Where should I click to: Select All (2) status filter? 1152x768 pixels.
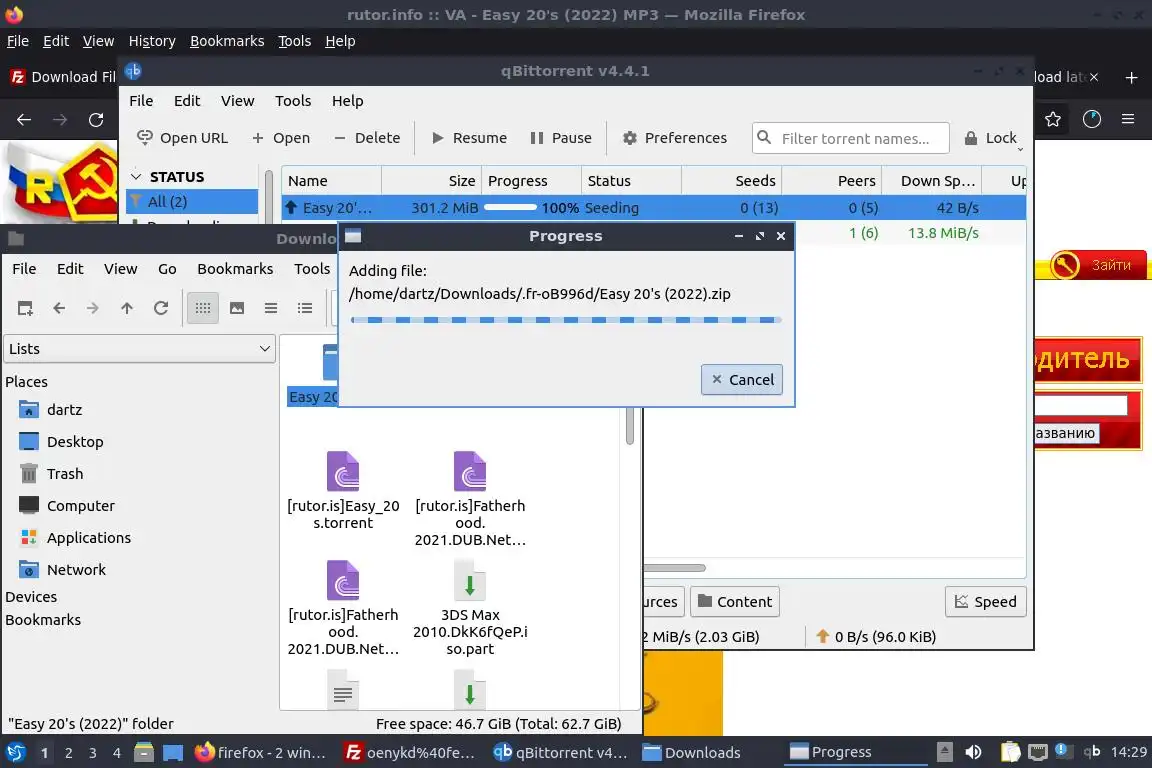pos(192,201)
